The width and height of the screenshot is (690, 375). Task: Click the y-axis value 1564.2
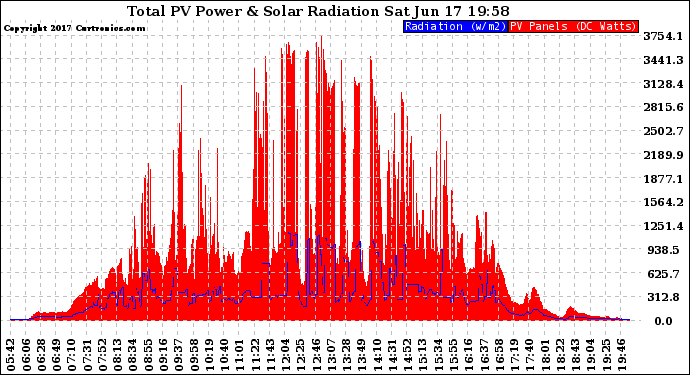[x=663, y=202]
